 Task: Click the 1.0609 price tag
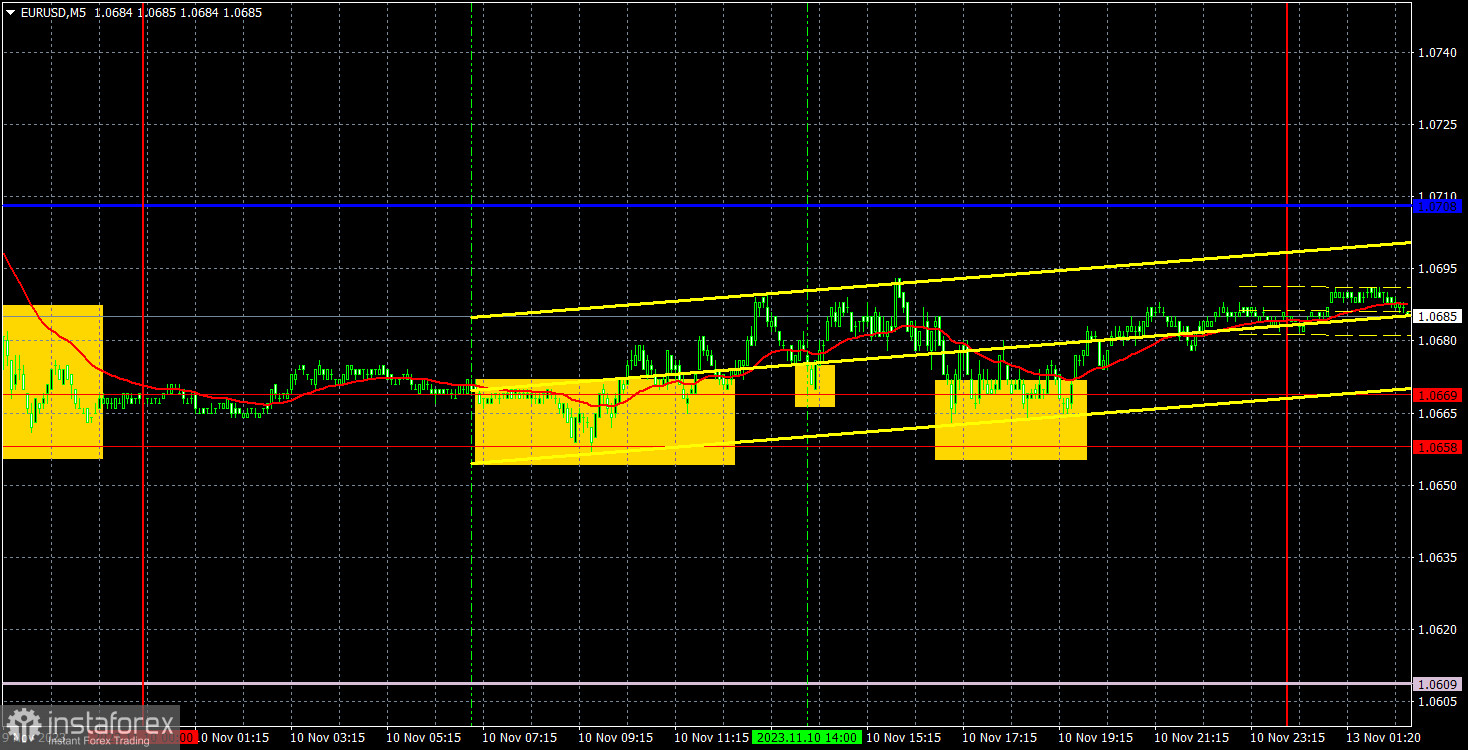point(1438,684)
